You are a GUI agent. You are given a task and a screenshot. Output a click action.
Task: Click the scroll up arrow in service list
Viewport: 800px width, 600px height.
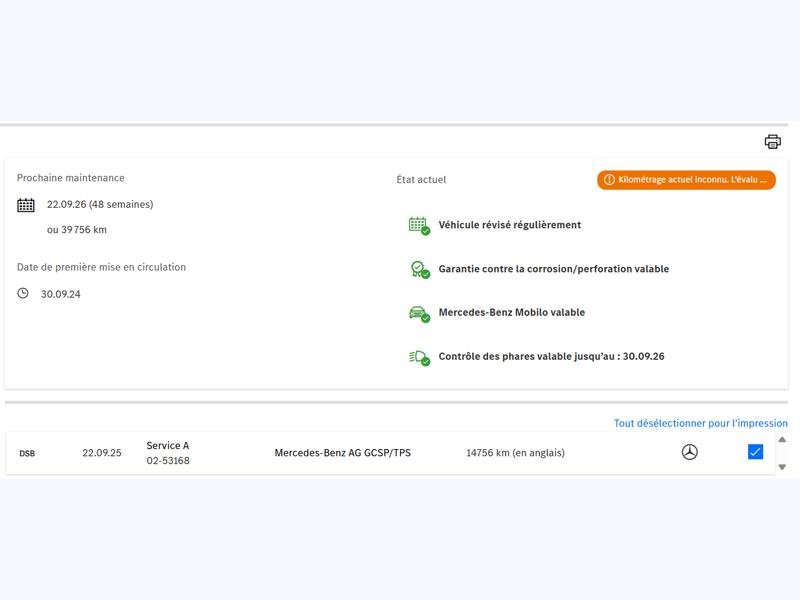[782, 439]
